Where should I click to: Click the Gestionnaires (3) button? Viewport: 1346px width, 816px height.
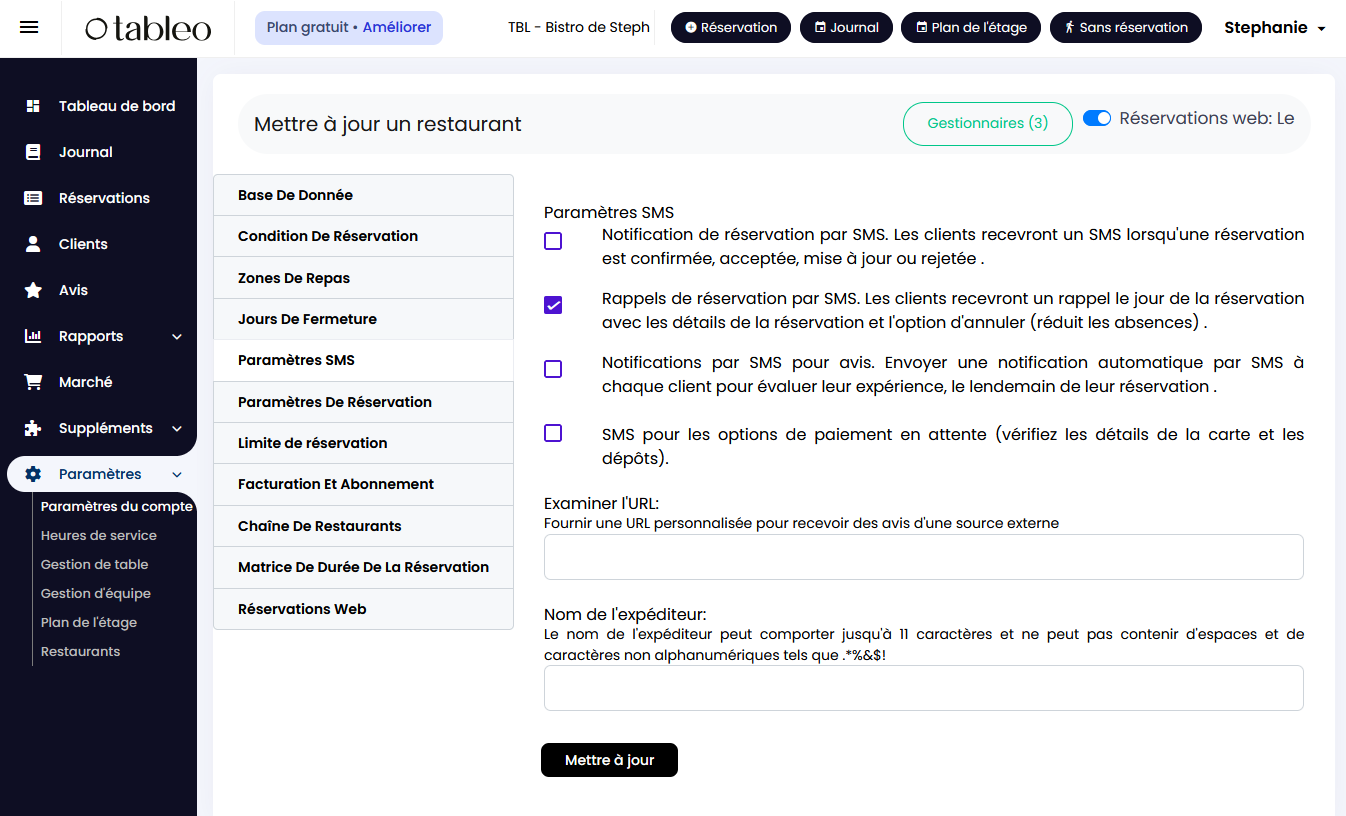coord(988,123)
